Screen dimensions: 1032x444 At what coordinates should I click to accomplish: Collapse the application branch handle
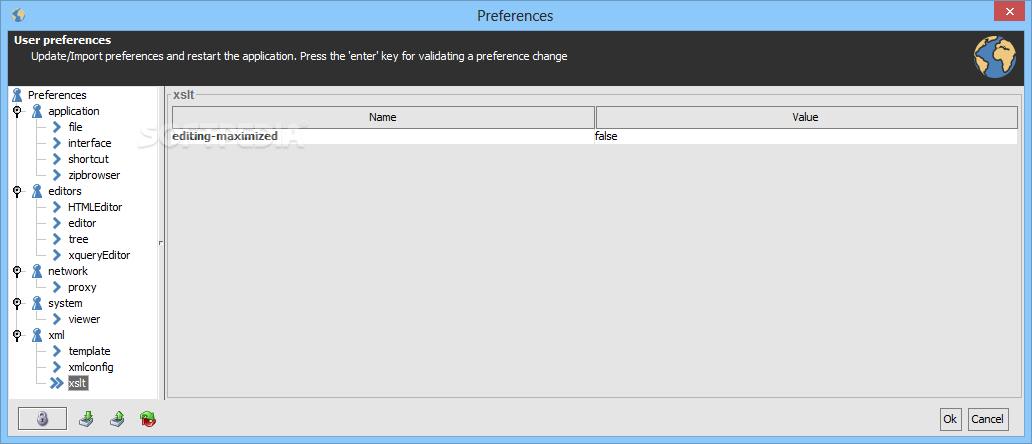click(16, 111)
